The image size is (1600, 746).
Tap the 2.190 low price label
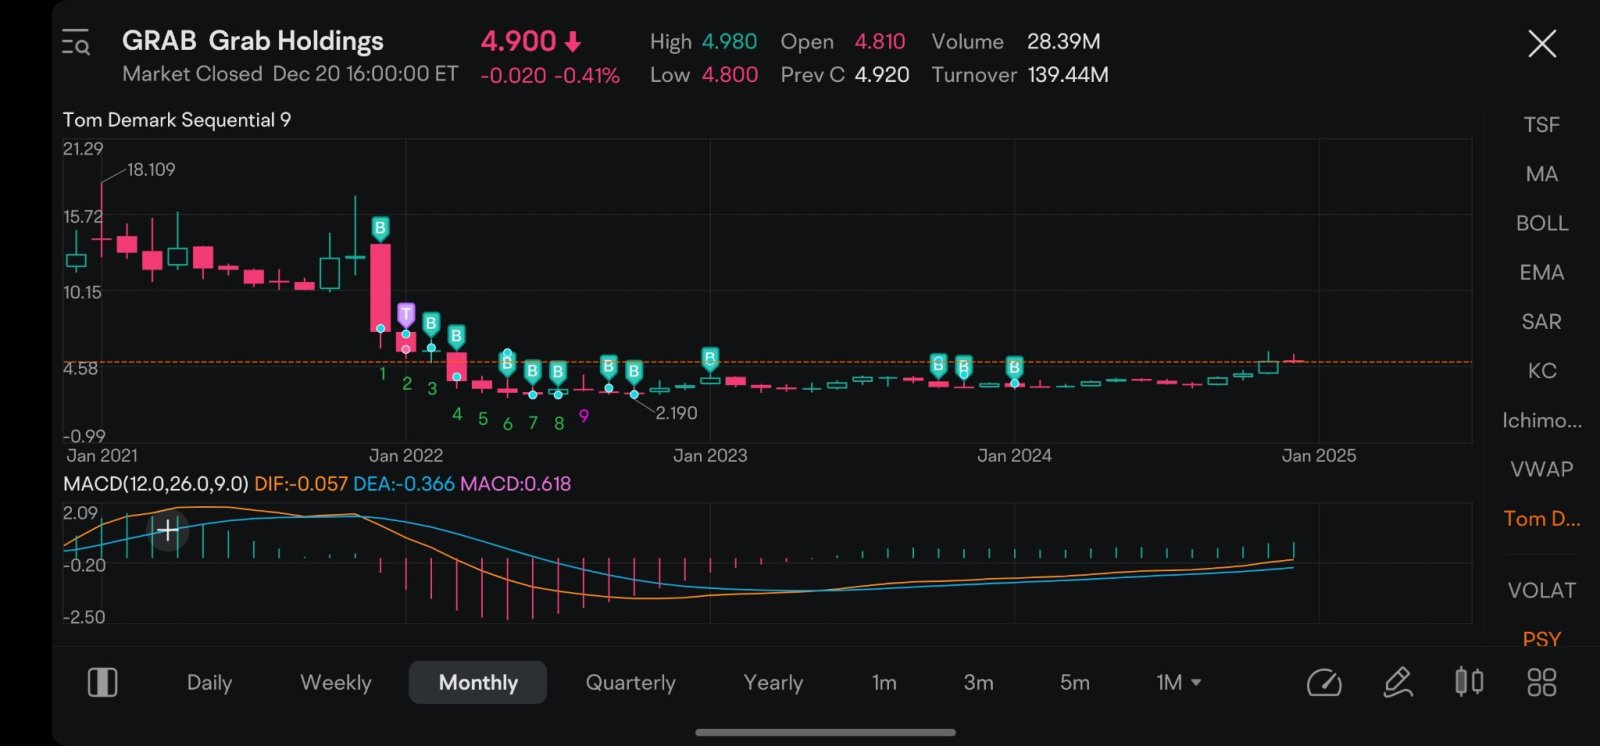tap(676, 413)
